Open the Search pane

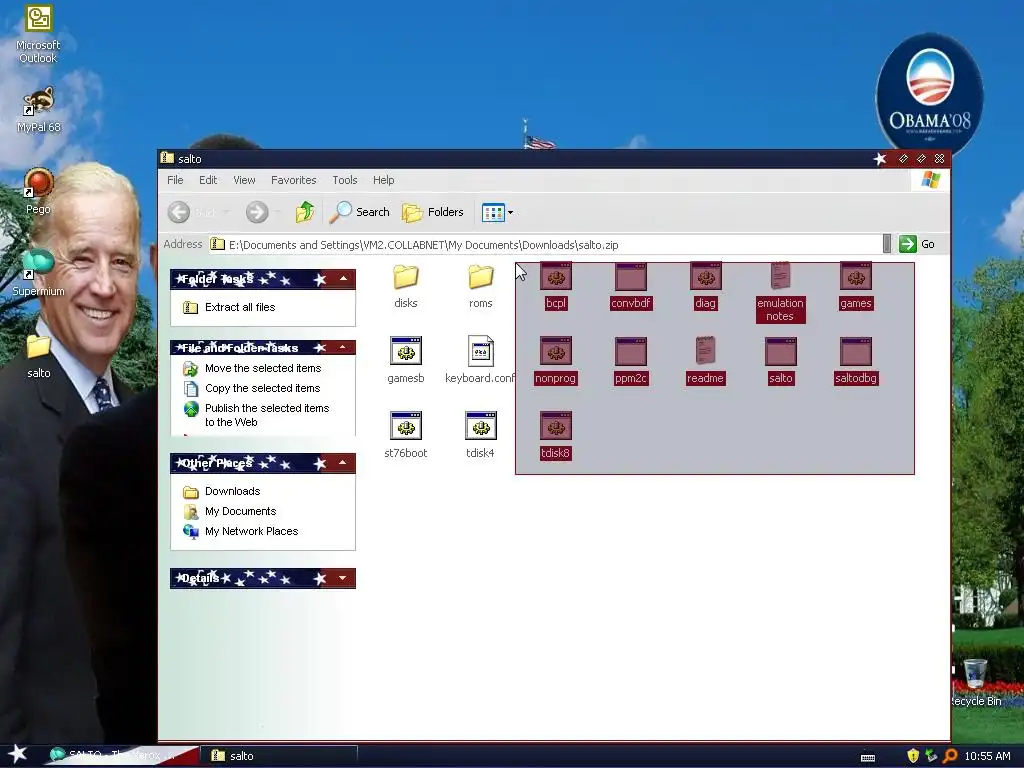point(359,212)
